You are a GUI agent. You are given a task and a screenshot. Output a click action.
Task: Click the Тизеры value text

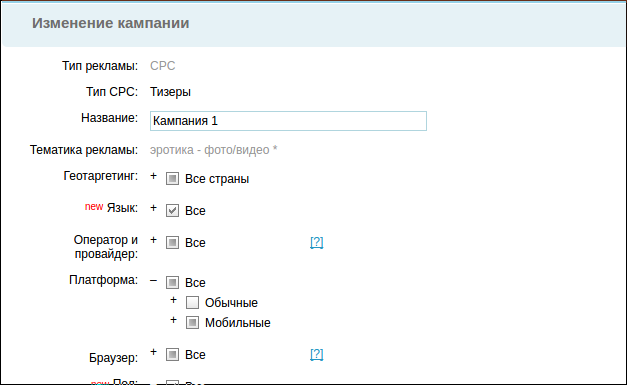[170, 92]
